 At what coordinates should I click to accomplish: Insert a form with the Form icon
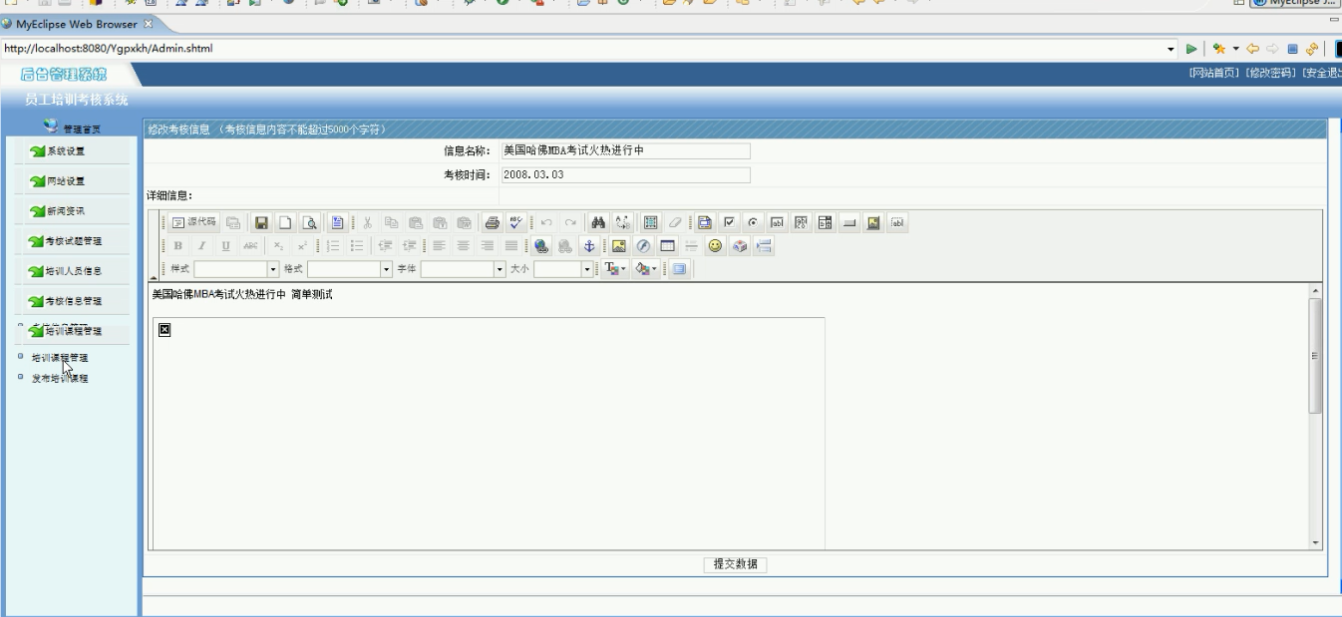tap(704, 222)
